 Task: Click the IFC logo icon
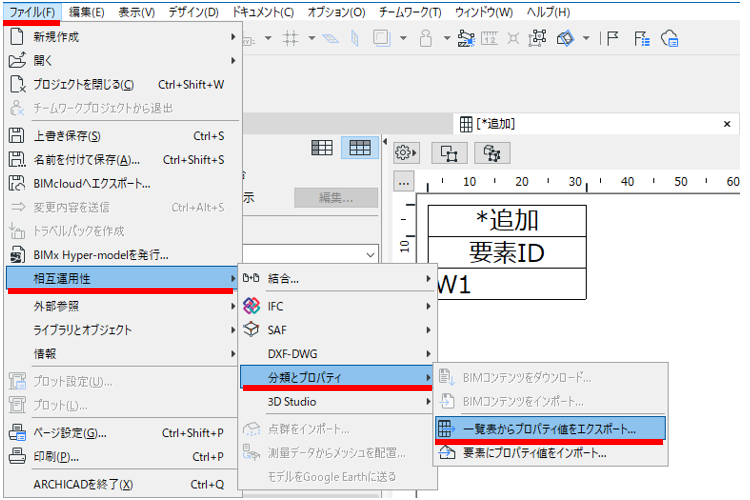252,306
